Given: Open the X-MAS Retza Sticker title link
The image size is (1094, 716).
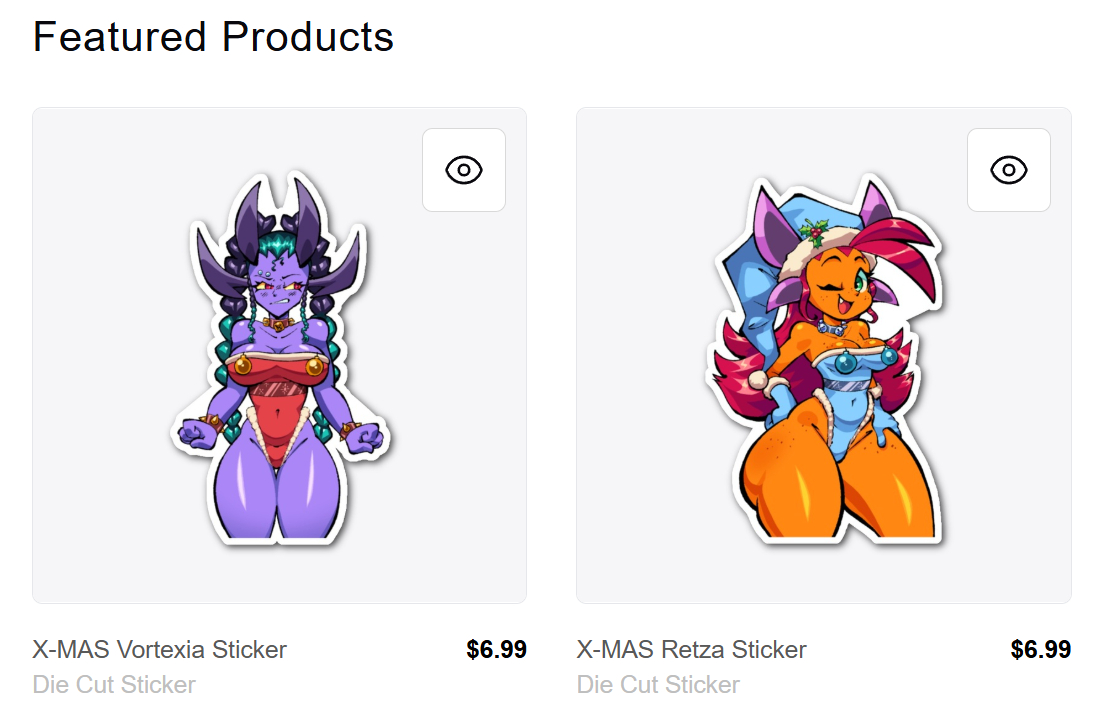Looking at the screenshot, I should pyautogui.click(x=691, y=650).
